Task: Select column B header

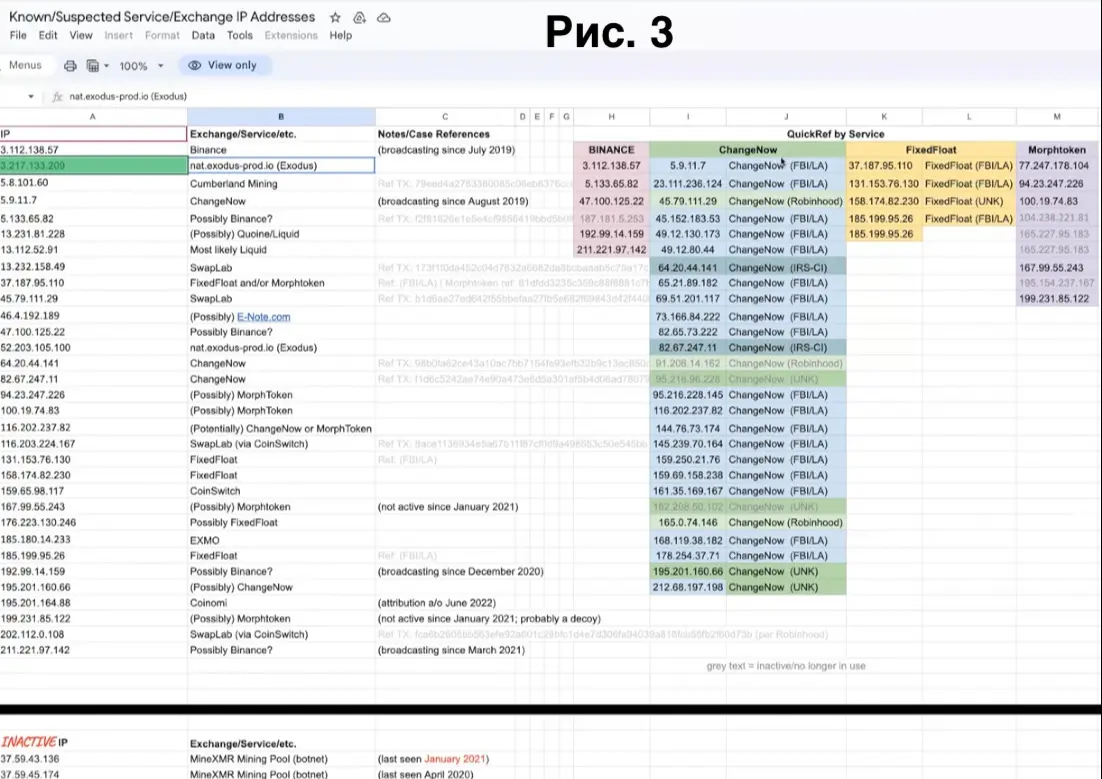Action: (281, 117)
